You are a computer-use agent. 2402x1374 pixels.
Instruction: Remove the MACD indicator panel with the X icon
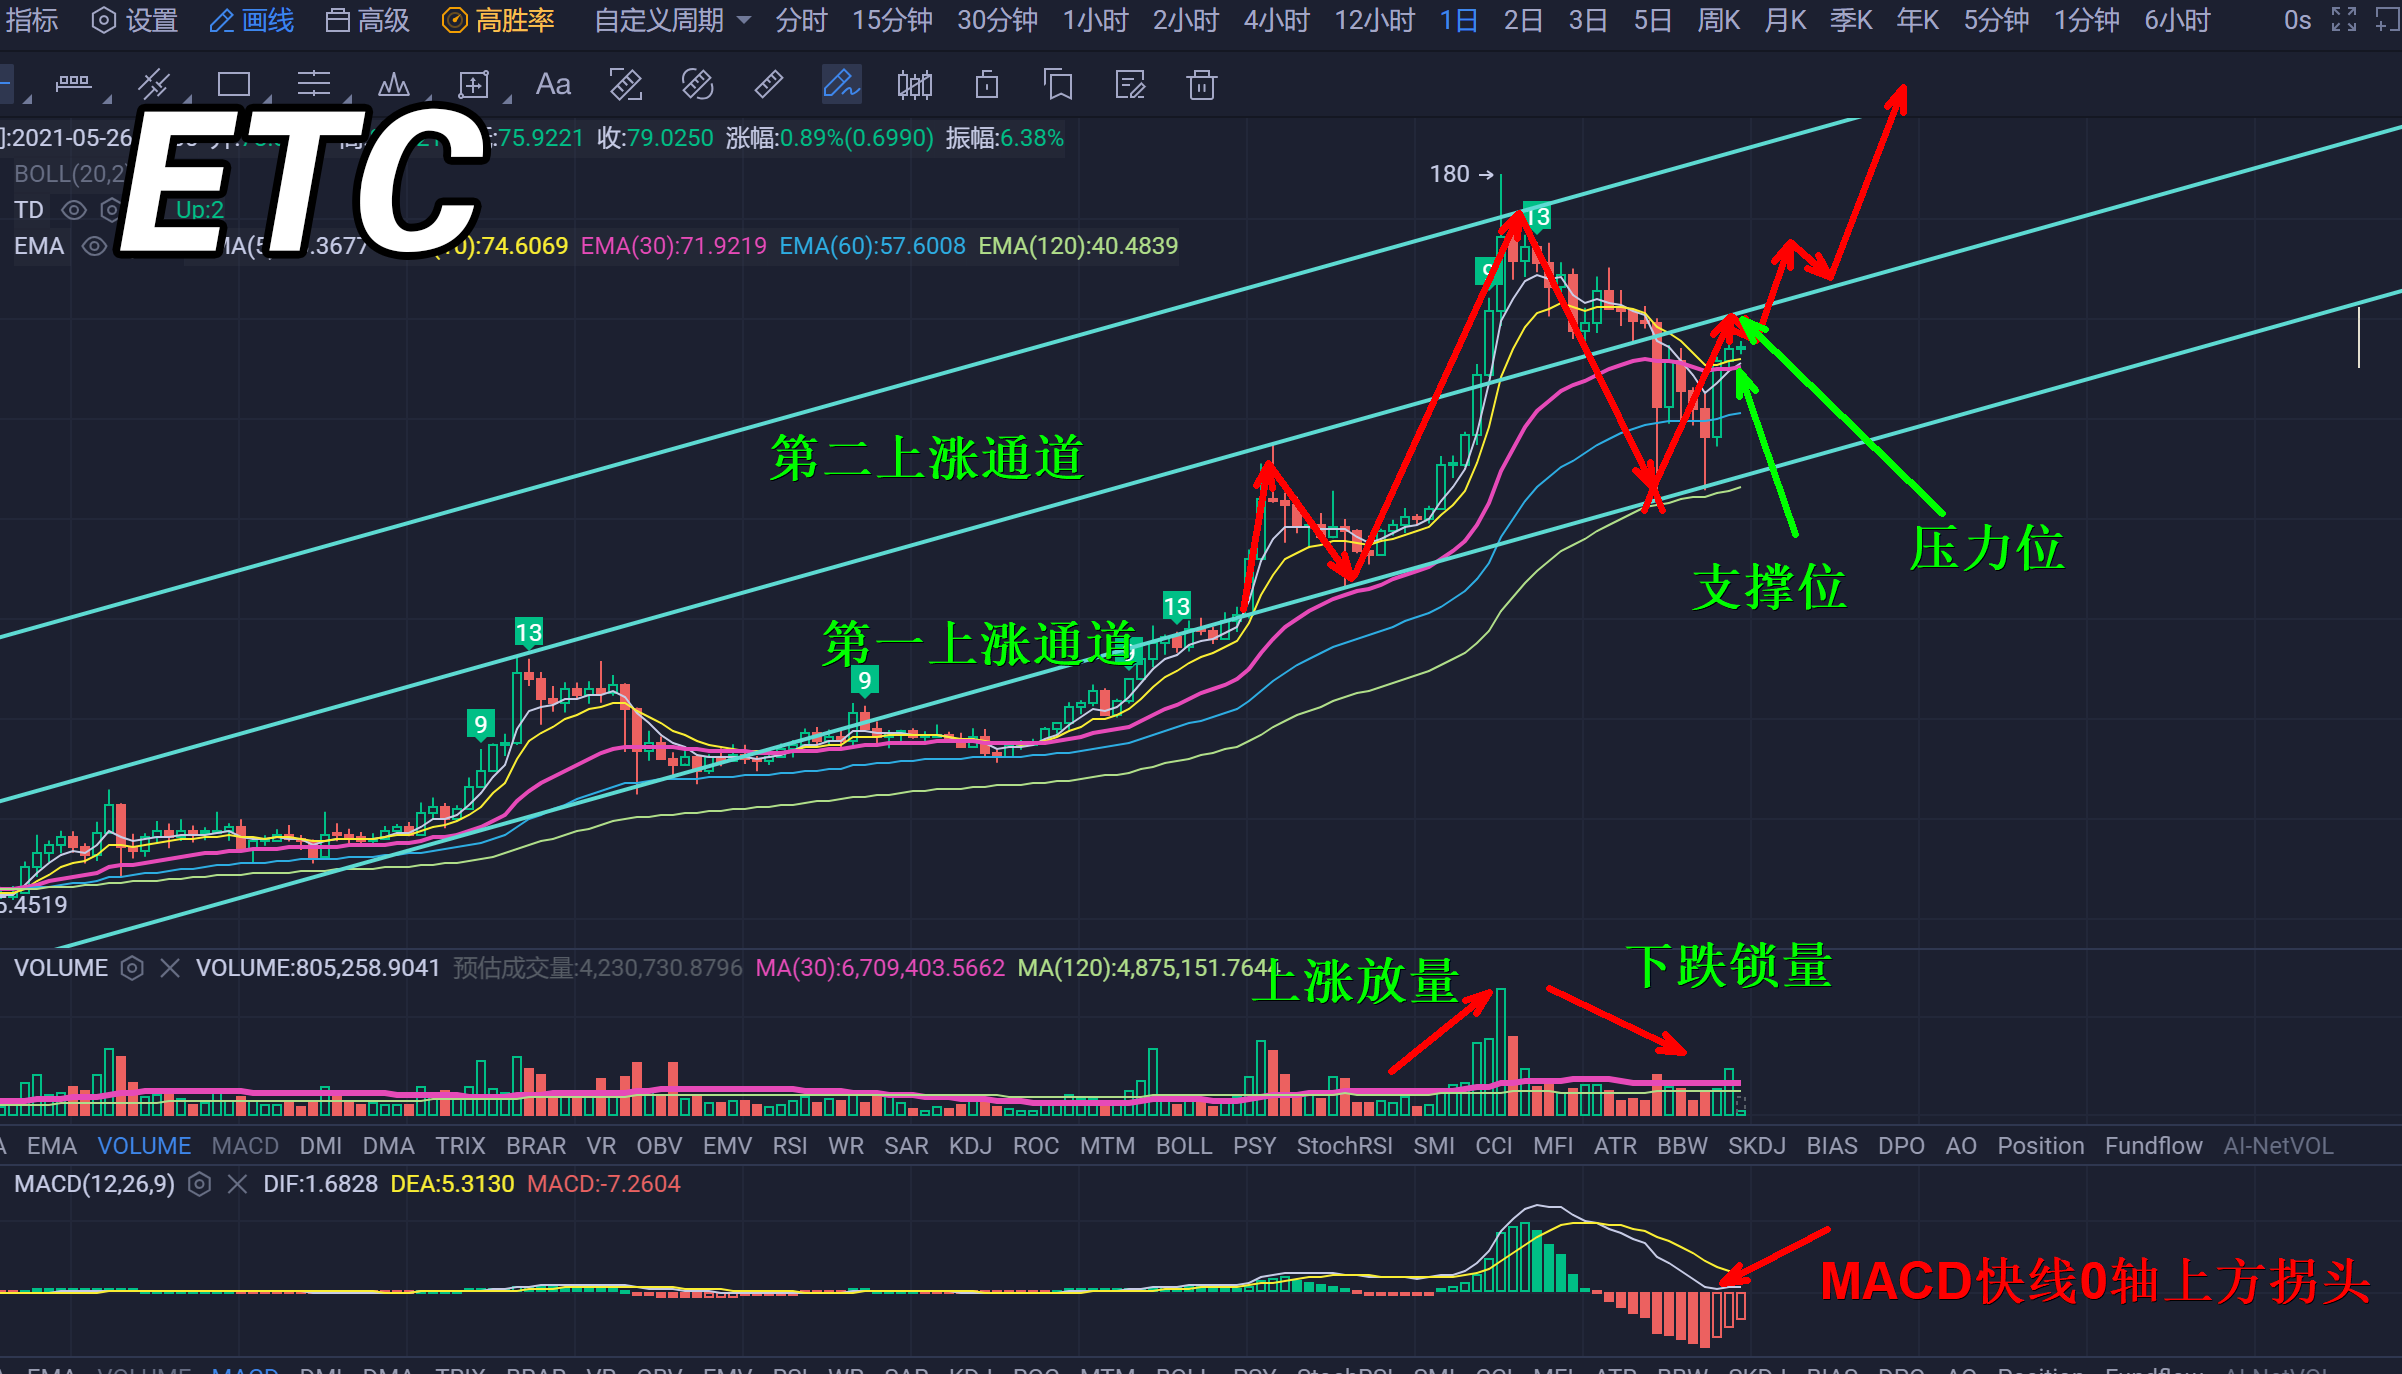[237, 1184]
